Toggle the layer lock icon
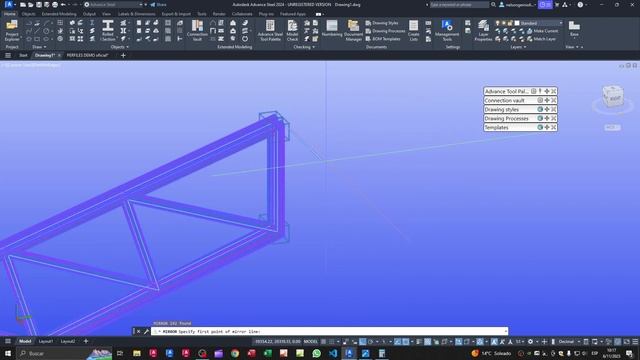The width and height of the screenshot is (640, 360). click(x=510, y=23)
